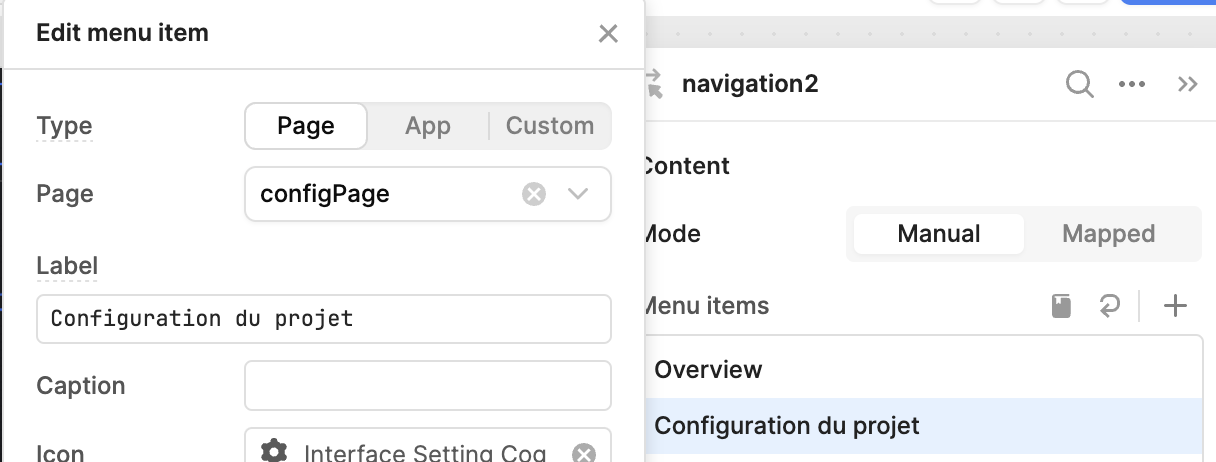Click the navigation2 component cursor icon
The image size is (1216, 462).
pos(654,84)
